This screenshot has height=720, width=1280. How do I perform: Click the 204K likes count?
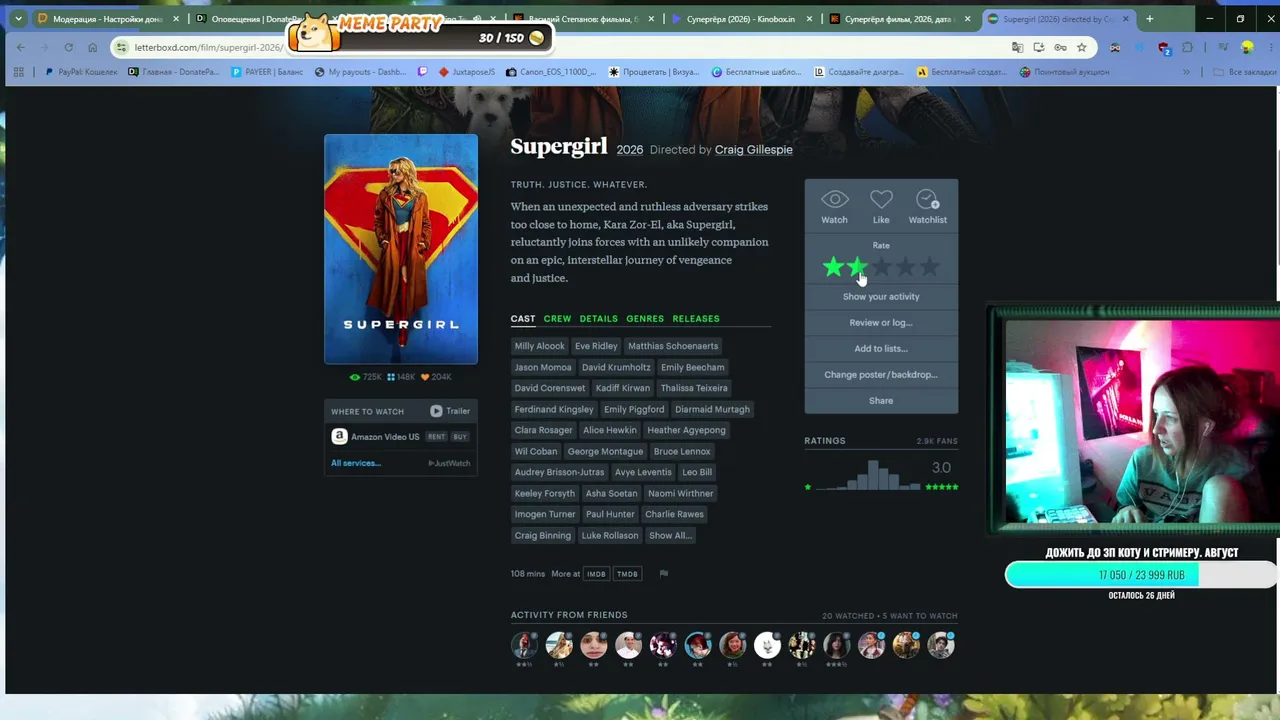point(436,377)
